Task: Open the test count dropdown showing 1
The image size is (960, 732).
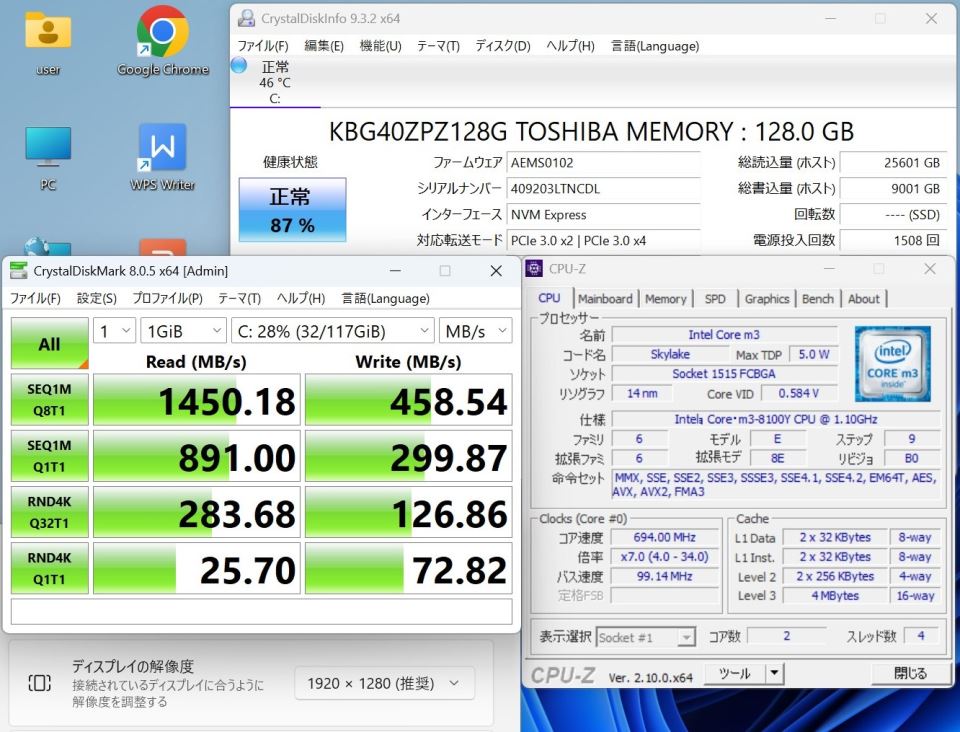Action: click(114, 331)
